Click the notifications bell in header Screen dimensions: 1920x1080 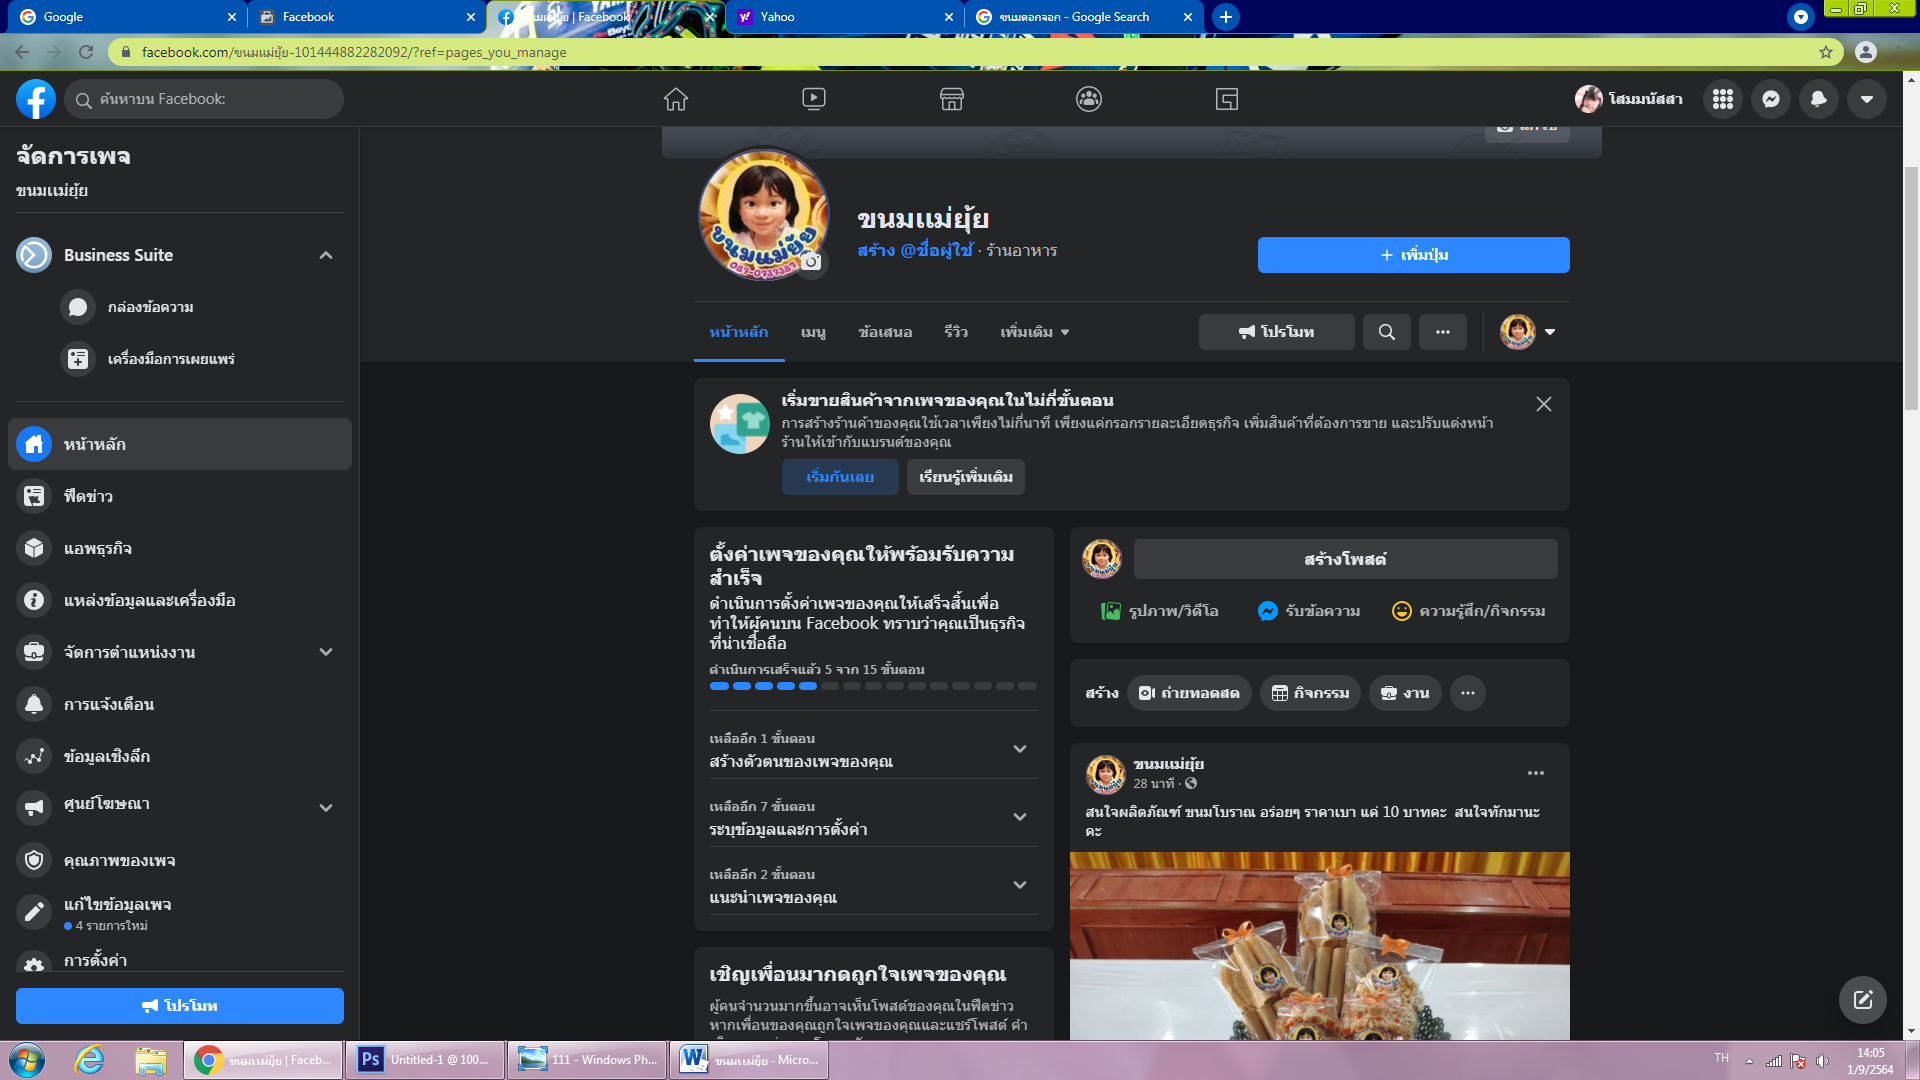click(1818, 99)
